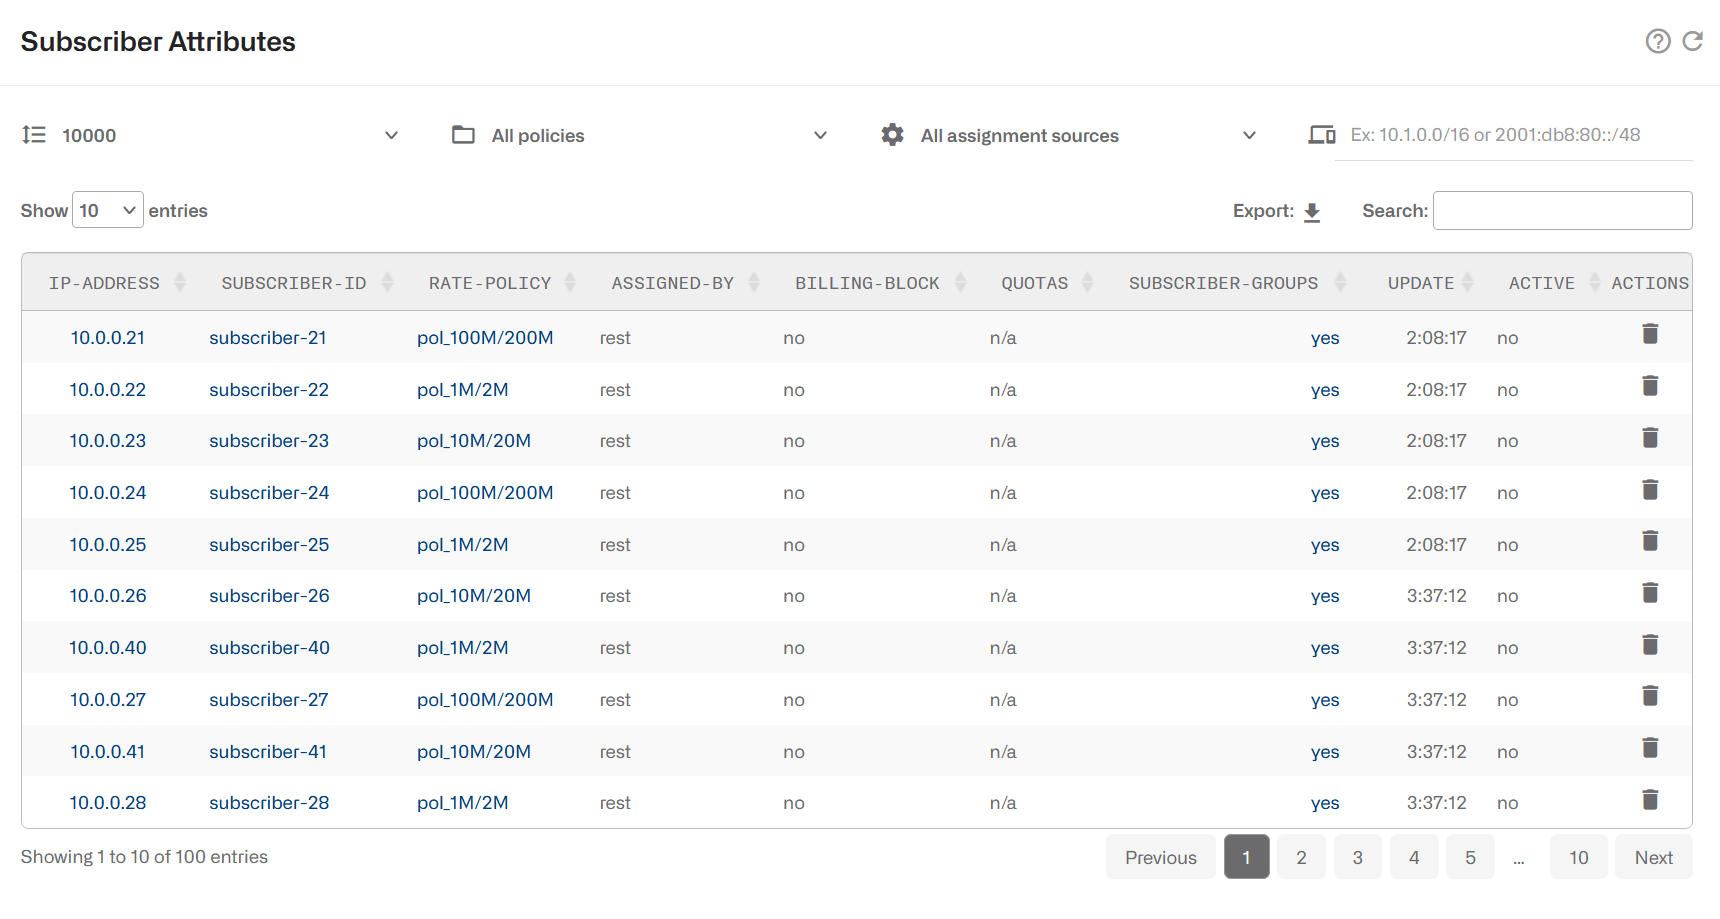Jump to page 3
This screenshot has width=1720, height=919.
(x=1357, y=857)
